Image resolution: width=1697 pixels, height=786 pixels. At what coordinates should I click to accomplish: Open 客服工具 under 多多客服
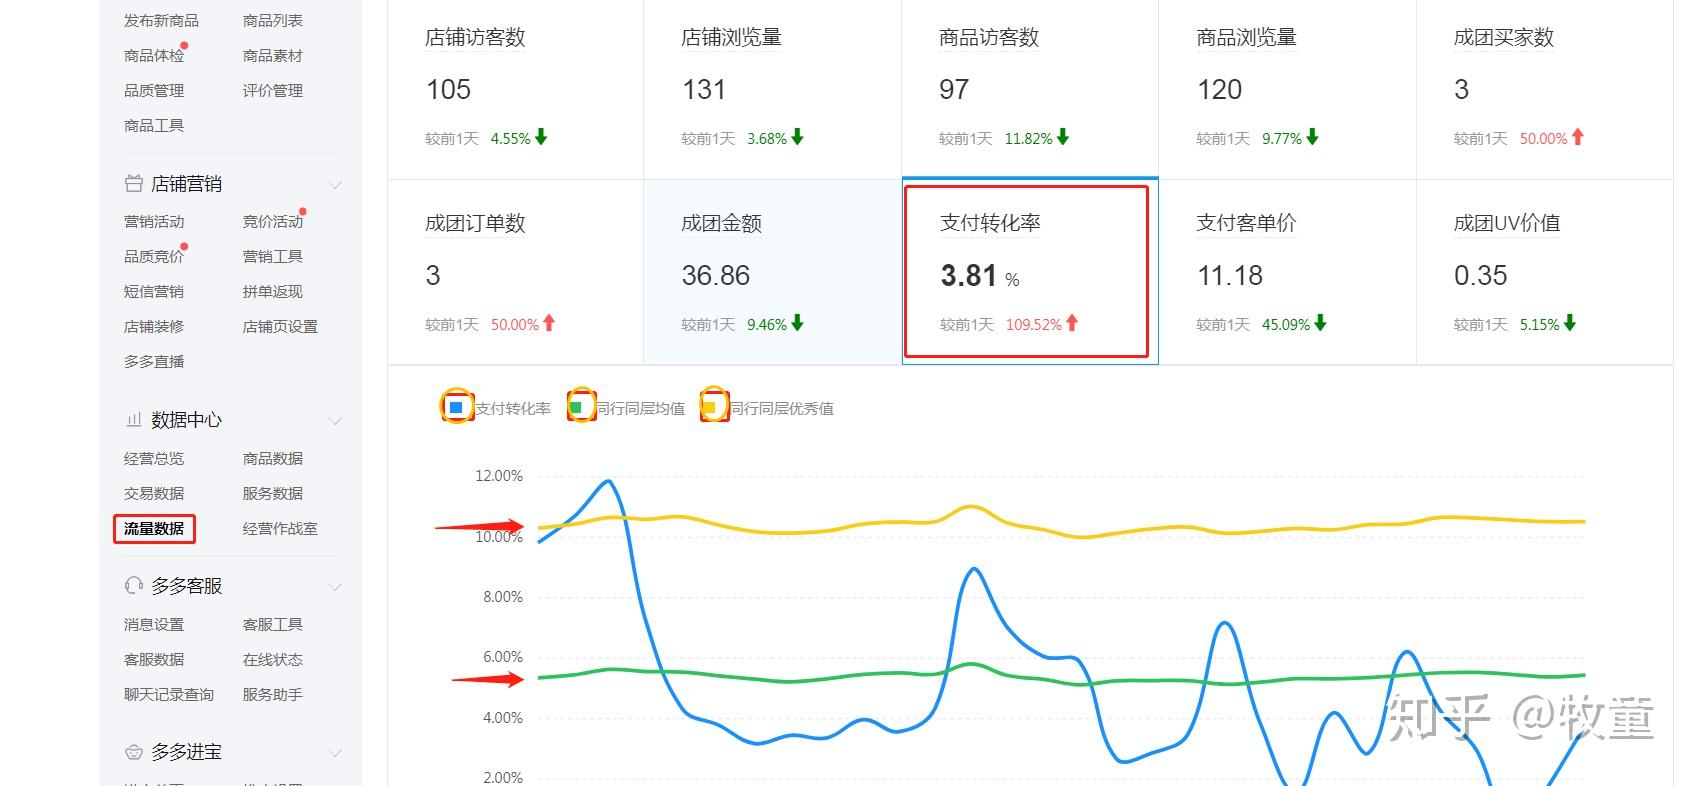[273, 625]
